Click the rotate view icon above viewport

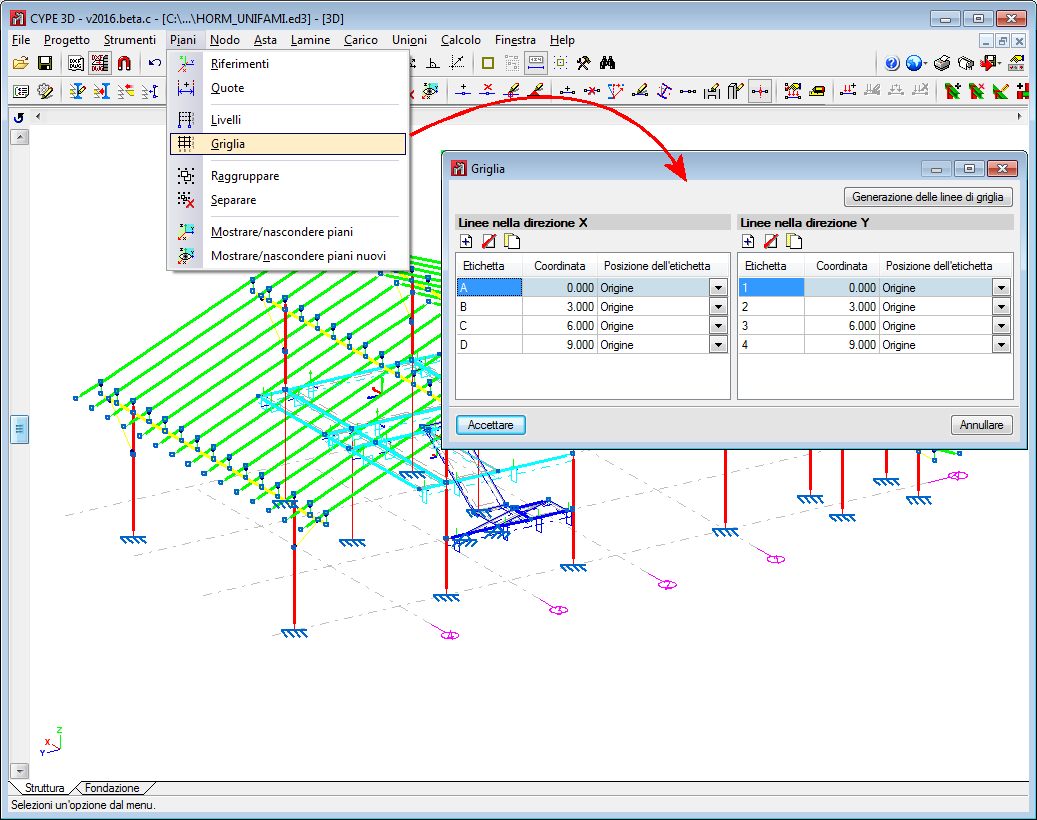(19, 118)
